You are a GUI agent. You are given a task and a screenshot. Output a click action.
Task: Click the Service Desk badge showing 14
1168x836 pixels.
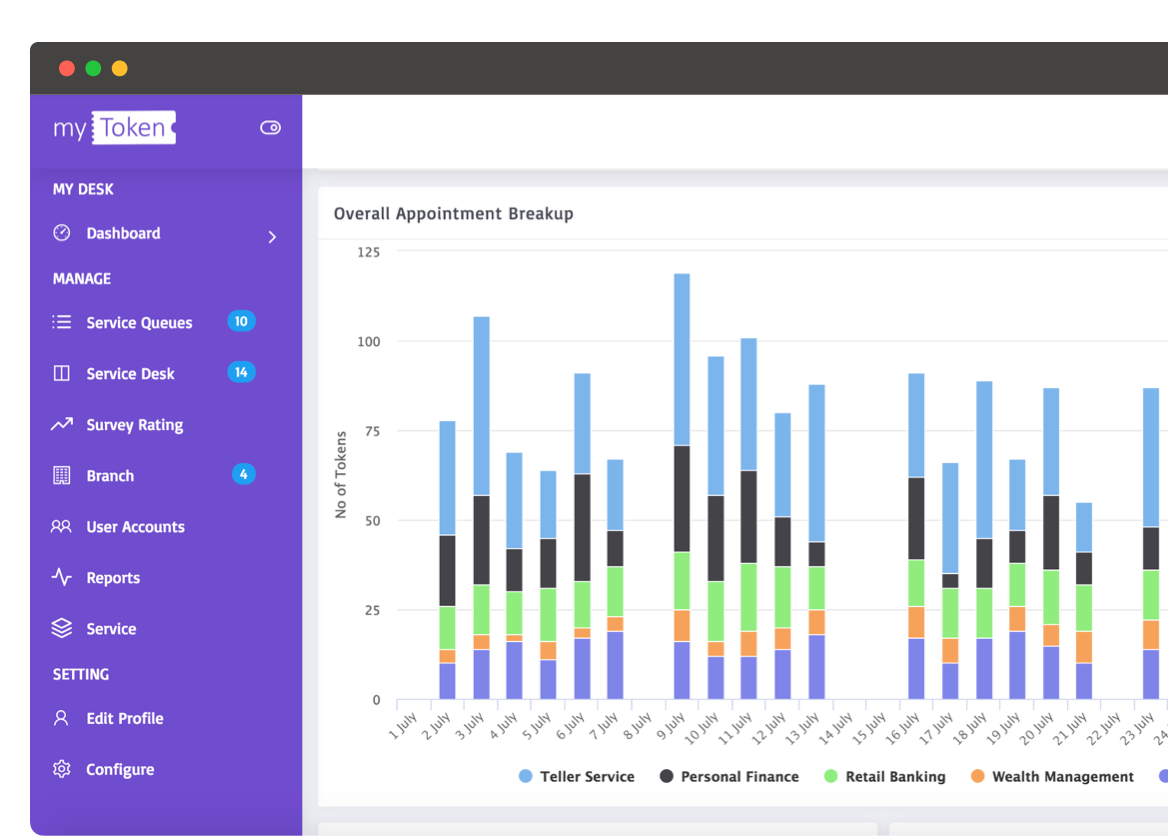click(x=241, y=372)
